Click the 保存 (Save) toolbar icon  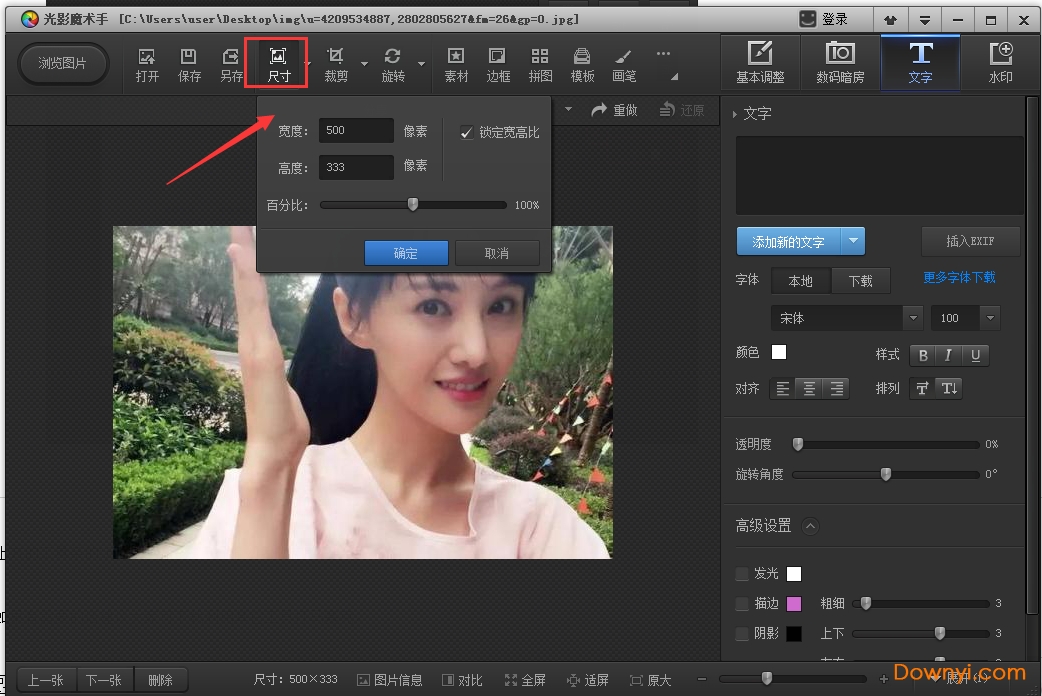click(189, 65)
